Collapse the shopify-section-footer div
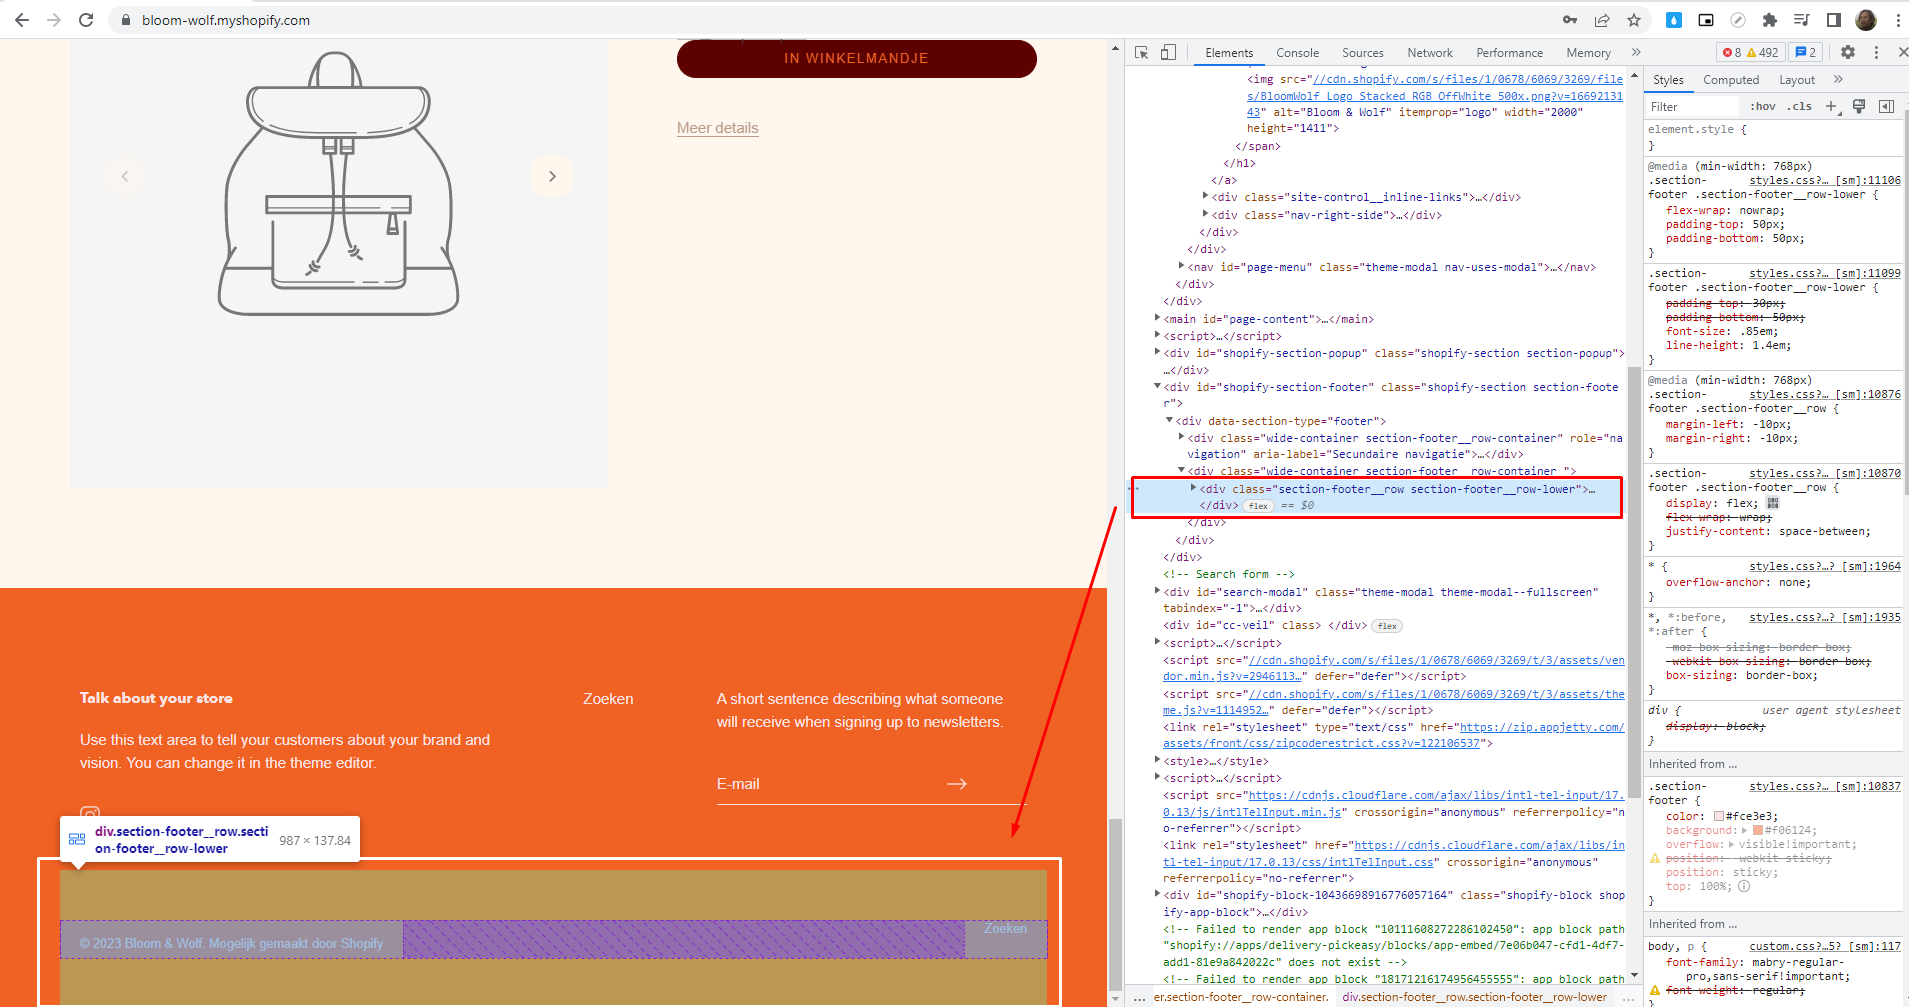The image size is (1909, 1007). point(1157,386)
